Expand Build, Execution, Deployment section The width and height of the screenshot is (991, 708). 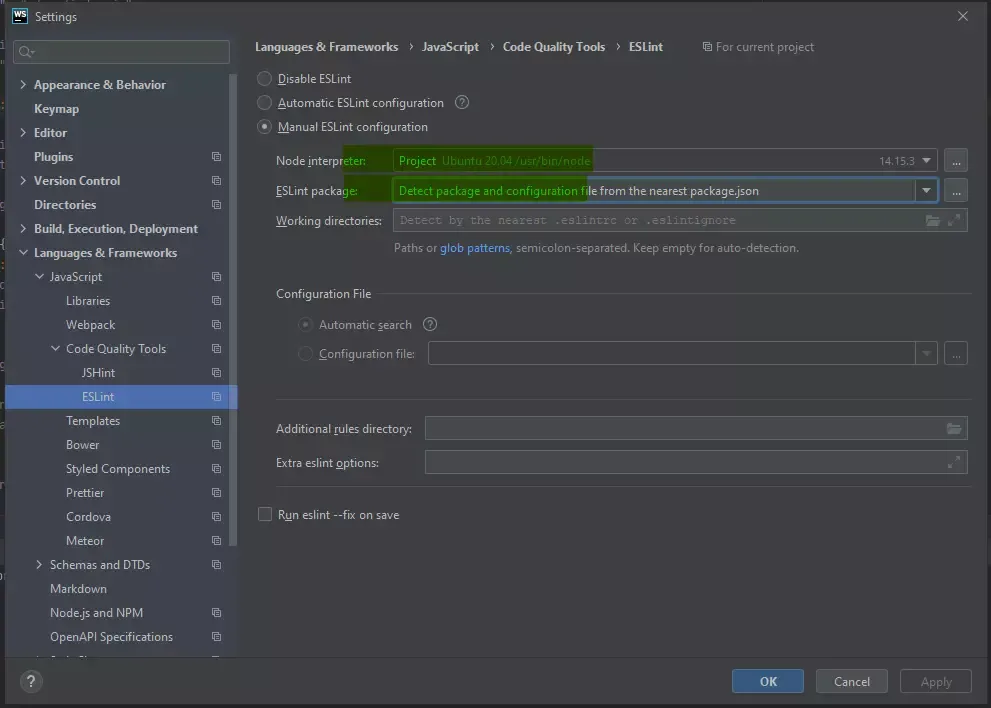pos(23,229)
